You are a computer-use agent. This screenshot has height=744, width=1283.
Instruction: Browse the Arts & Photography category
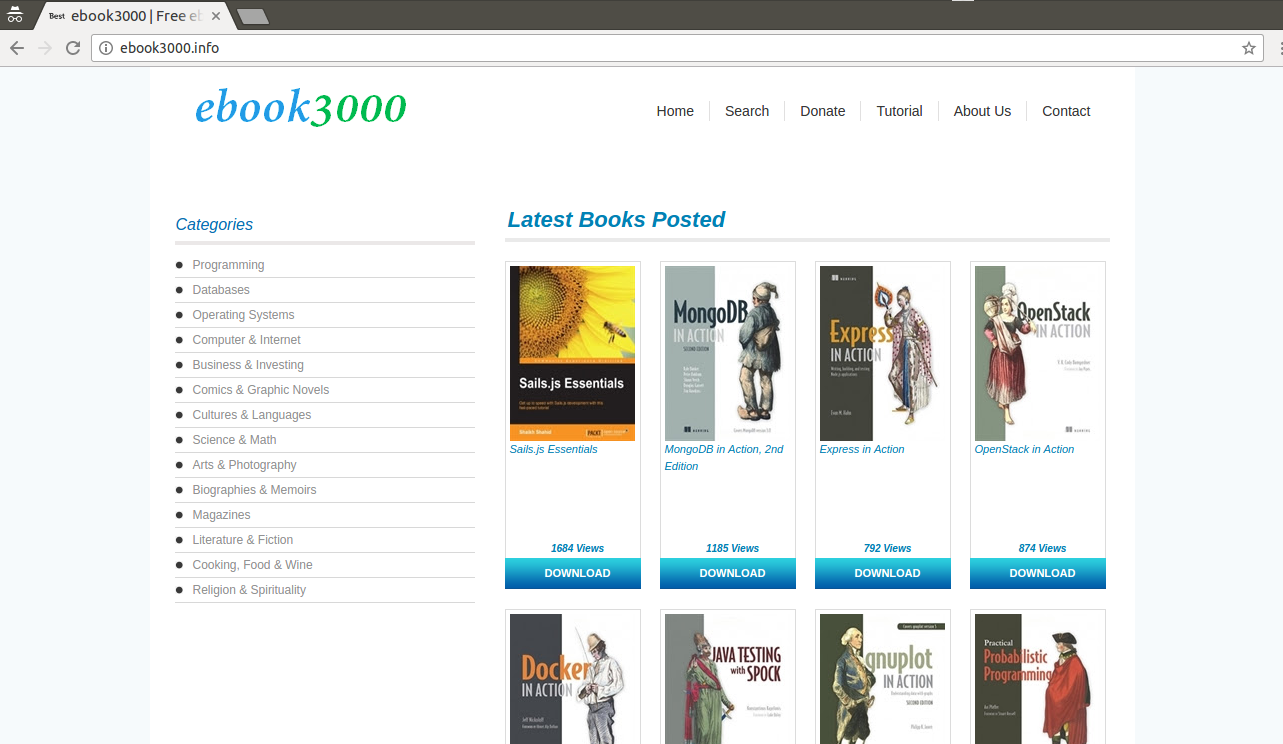[244, 465]
